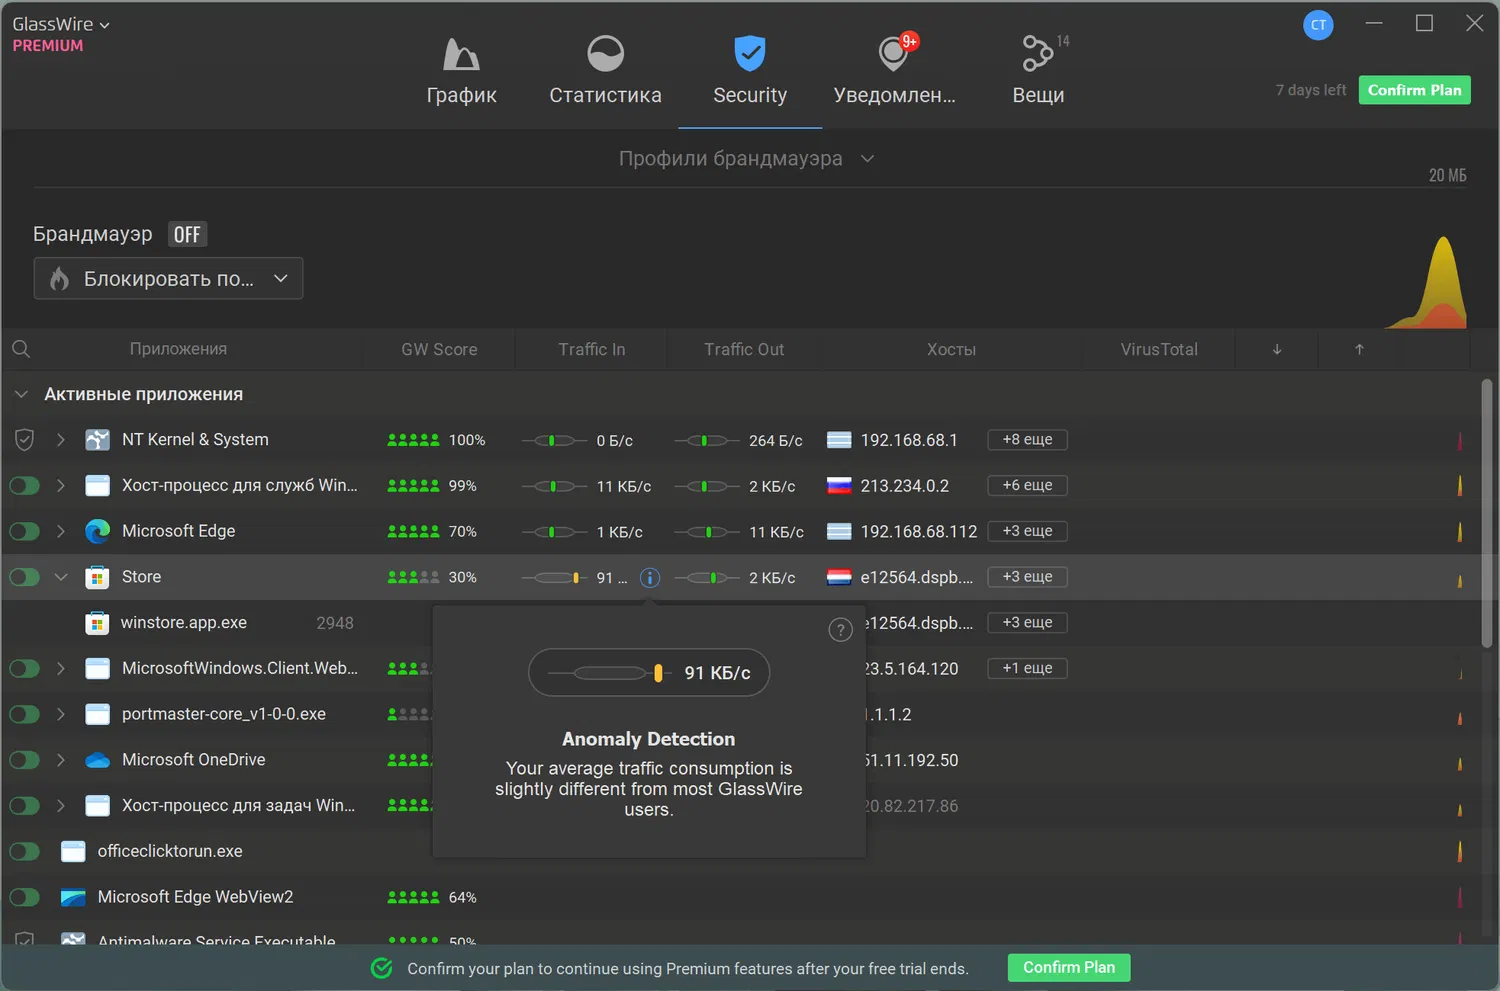Click the Microsoft OneDrive cloud icon
Screen dimensions: 1500x991
coord(97,760)
